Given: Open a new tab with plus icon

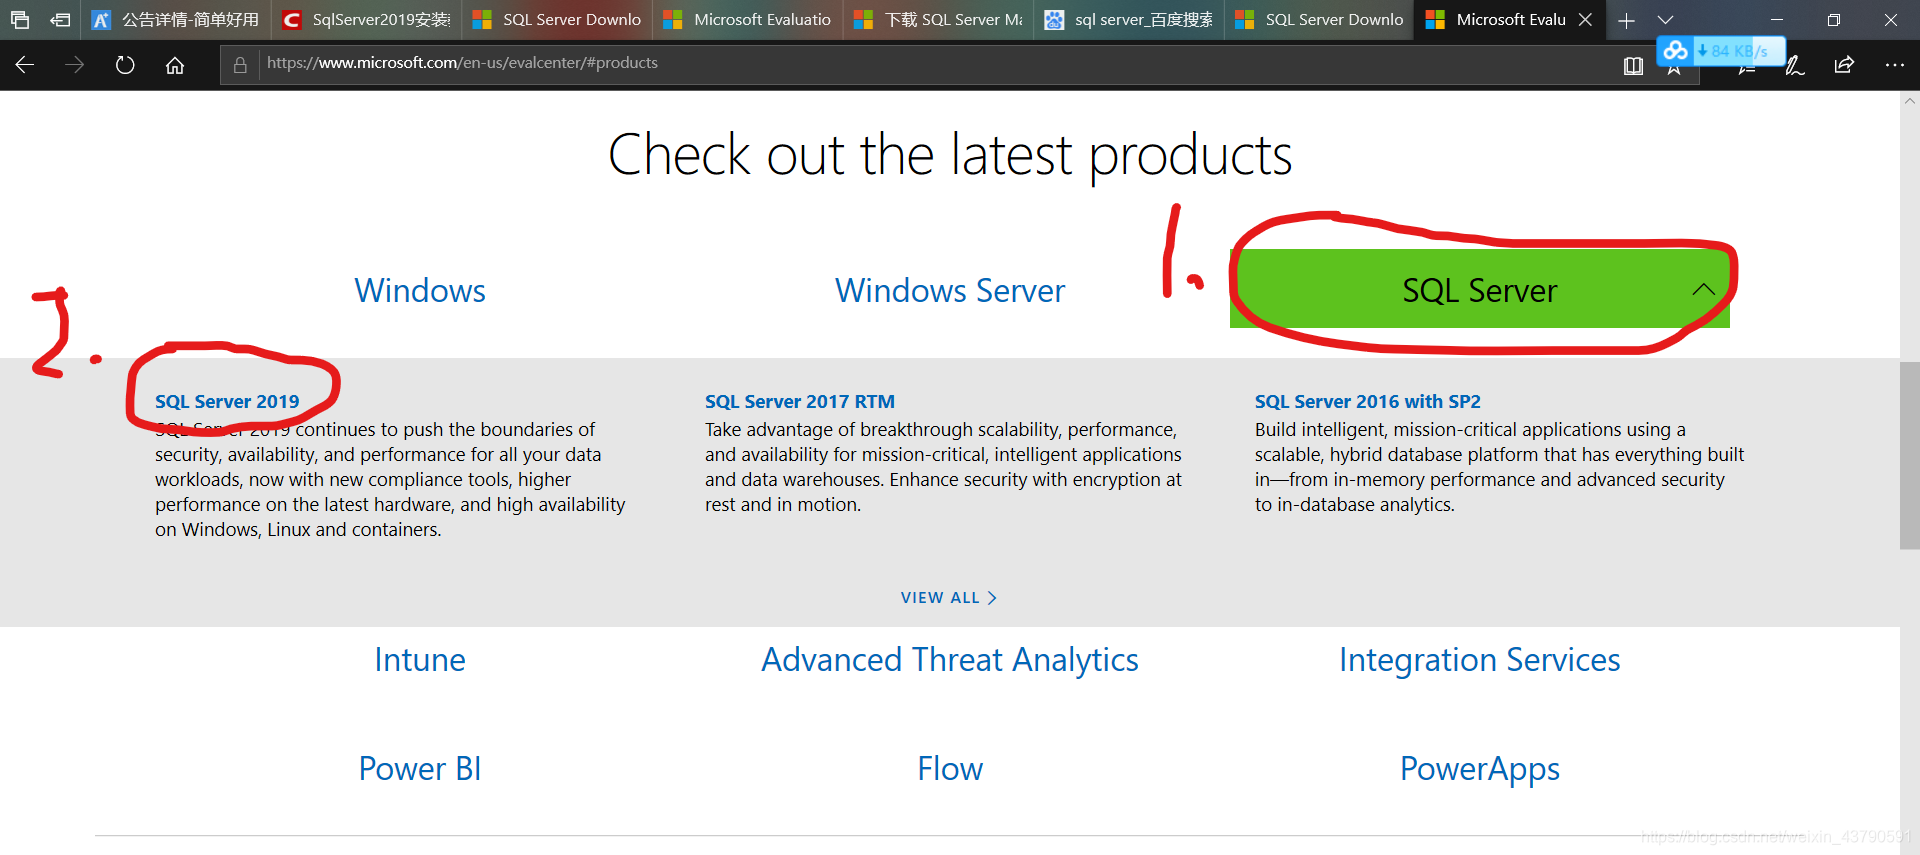Looking at the screenshot, I should [1627, 20].
